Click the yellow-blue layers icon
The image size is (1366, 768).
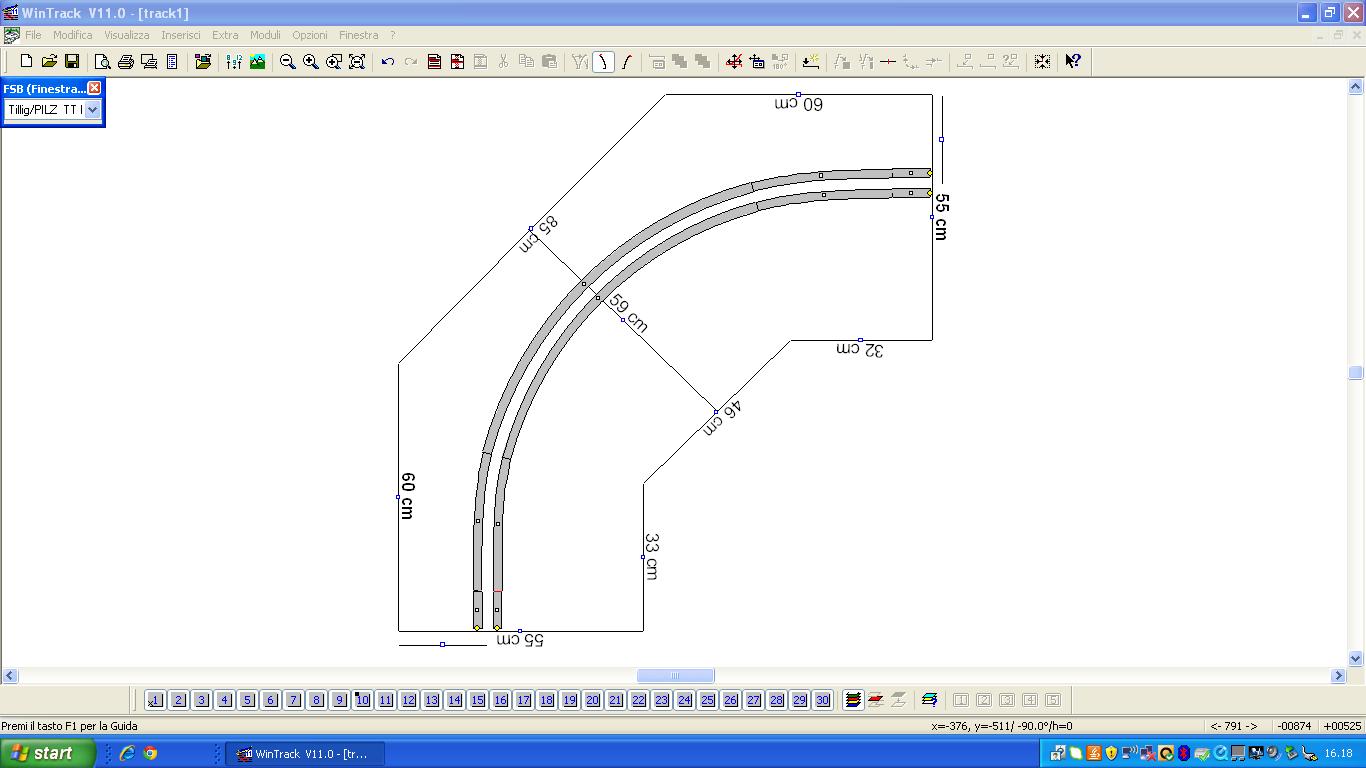coord(930,700)
